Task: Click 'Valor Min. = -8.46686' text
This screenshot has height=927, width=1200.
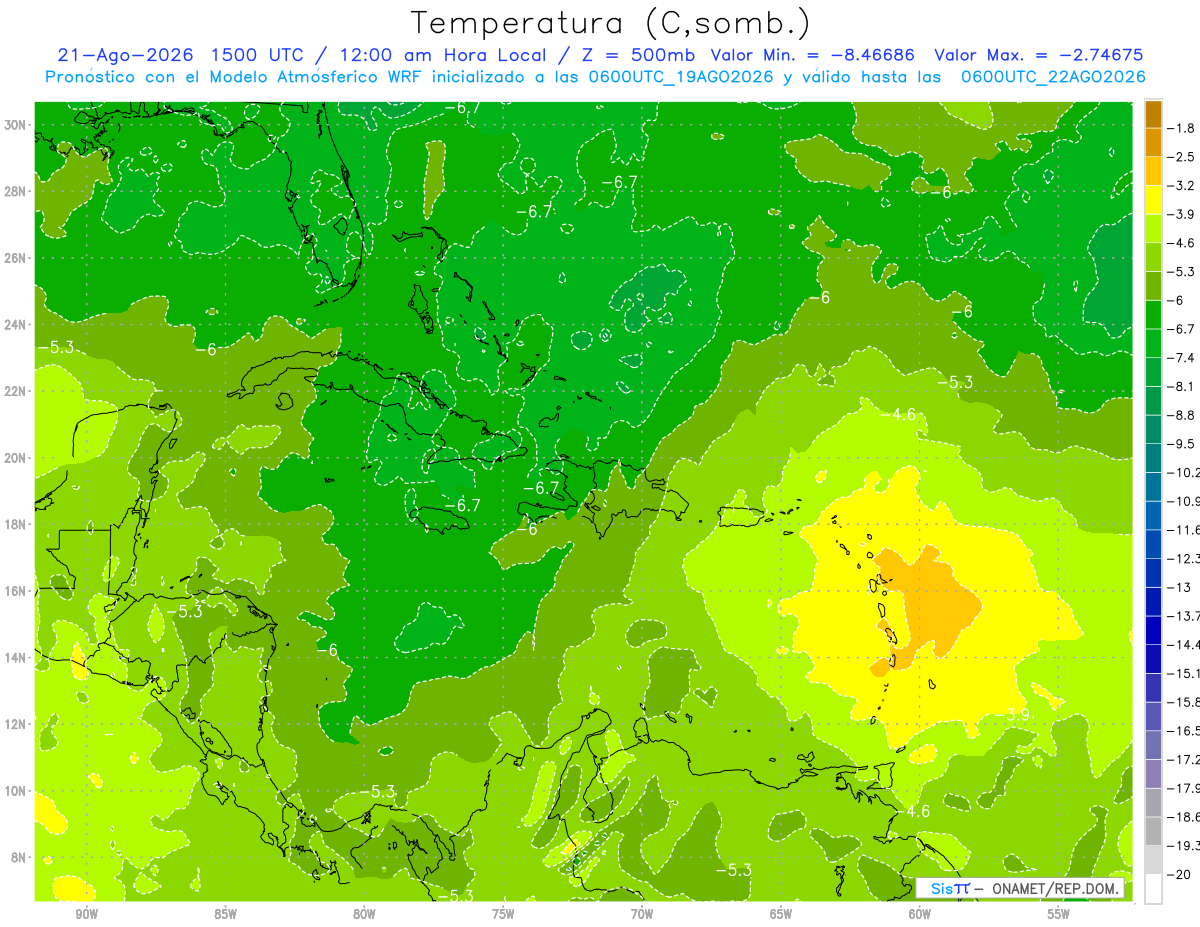Action: point(814,55)
